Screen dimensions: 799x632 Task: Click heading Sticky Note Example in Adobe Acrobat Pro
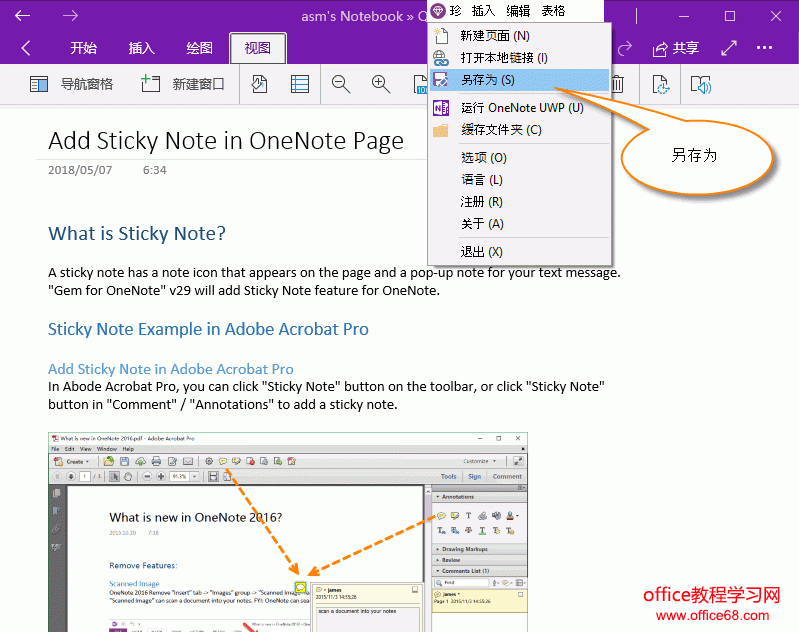tap(208, 329)
